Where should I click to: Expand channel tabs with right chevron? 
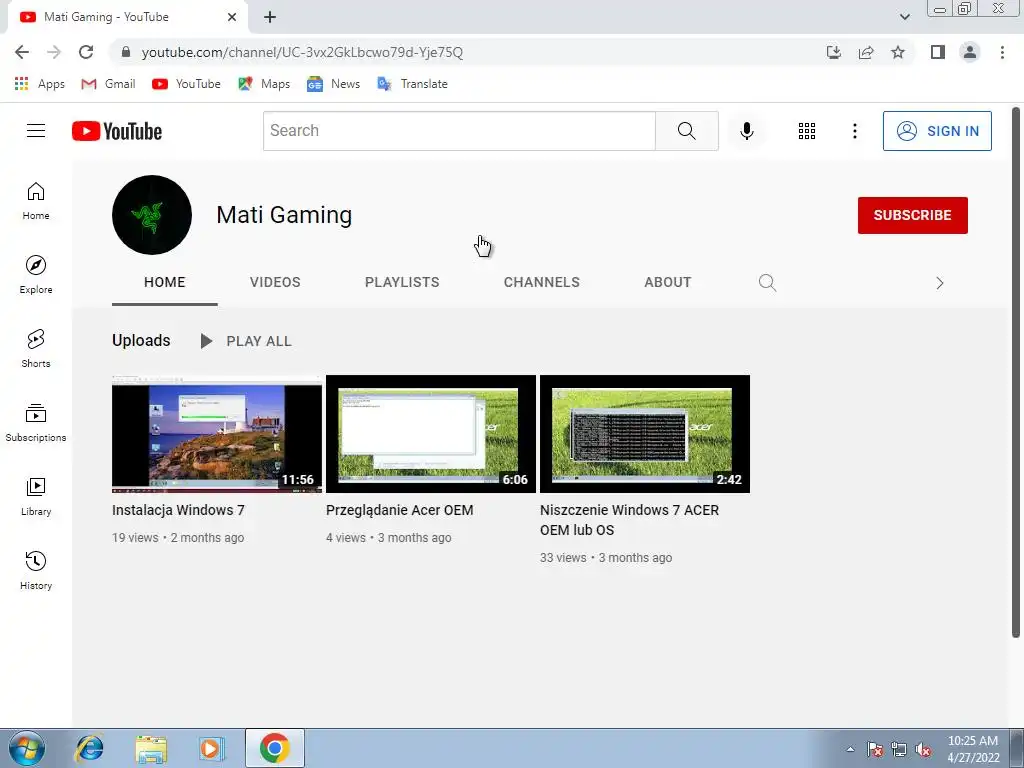click(940, 283)
